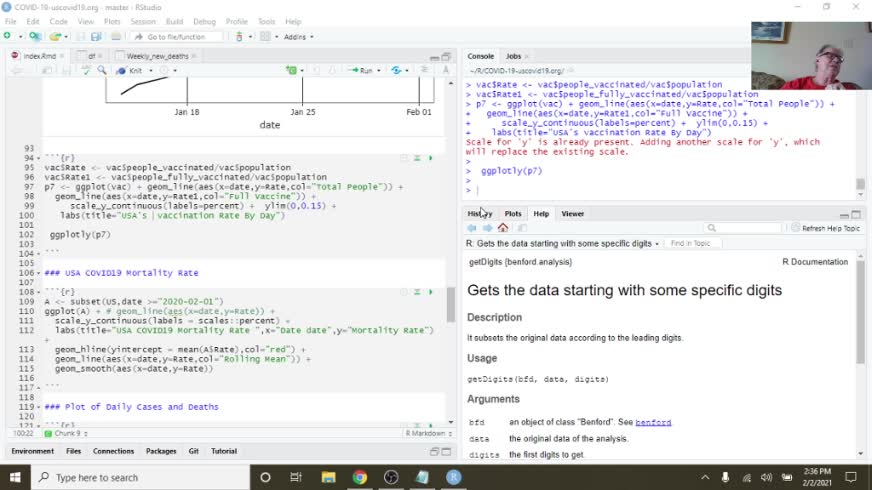872x490 pixels.
Task: Switch to the Jobs tab
Action: [513, 56]
